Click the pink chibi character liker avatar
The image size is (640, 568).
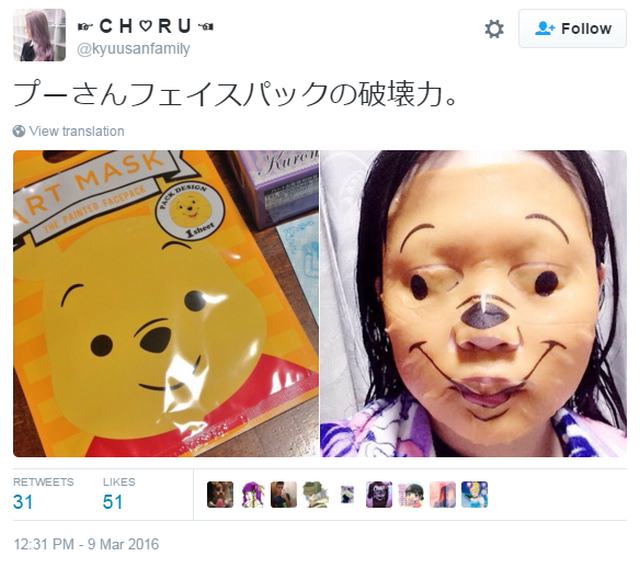[411, 495]
